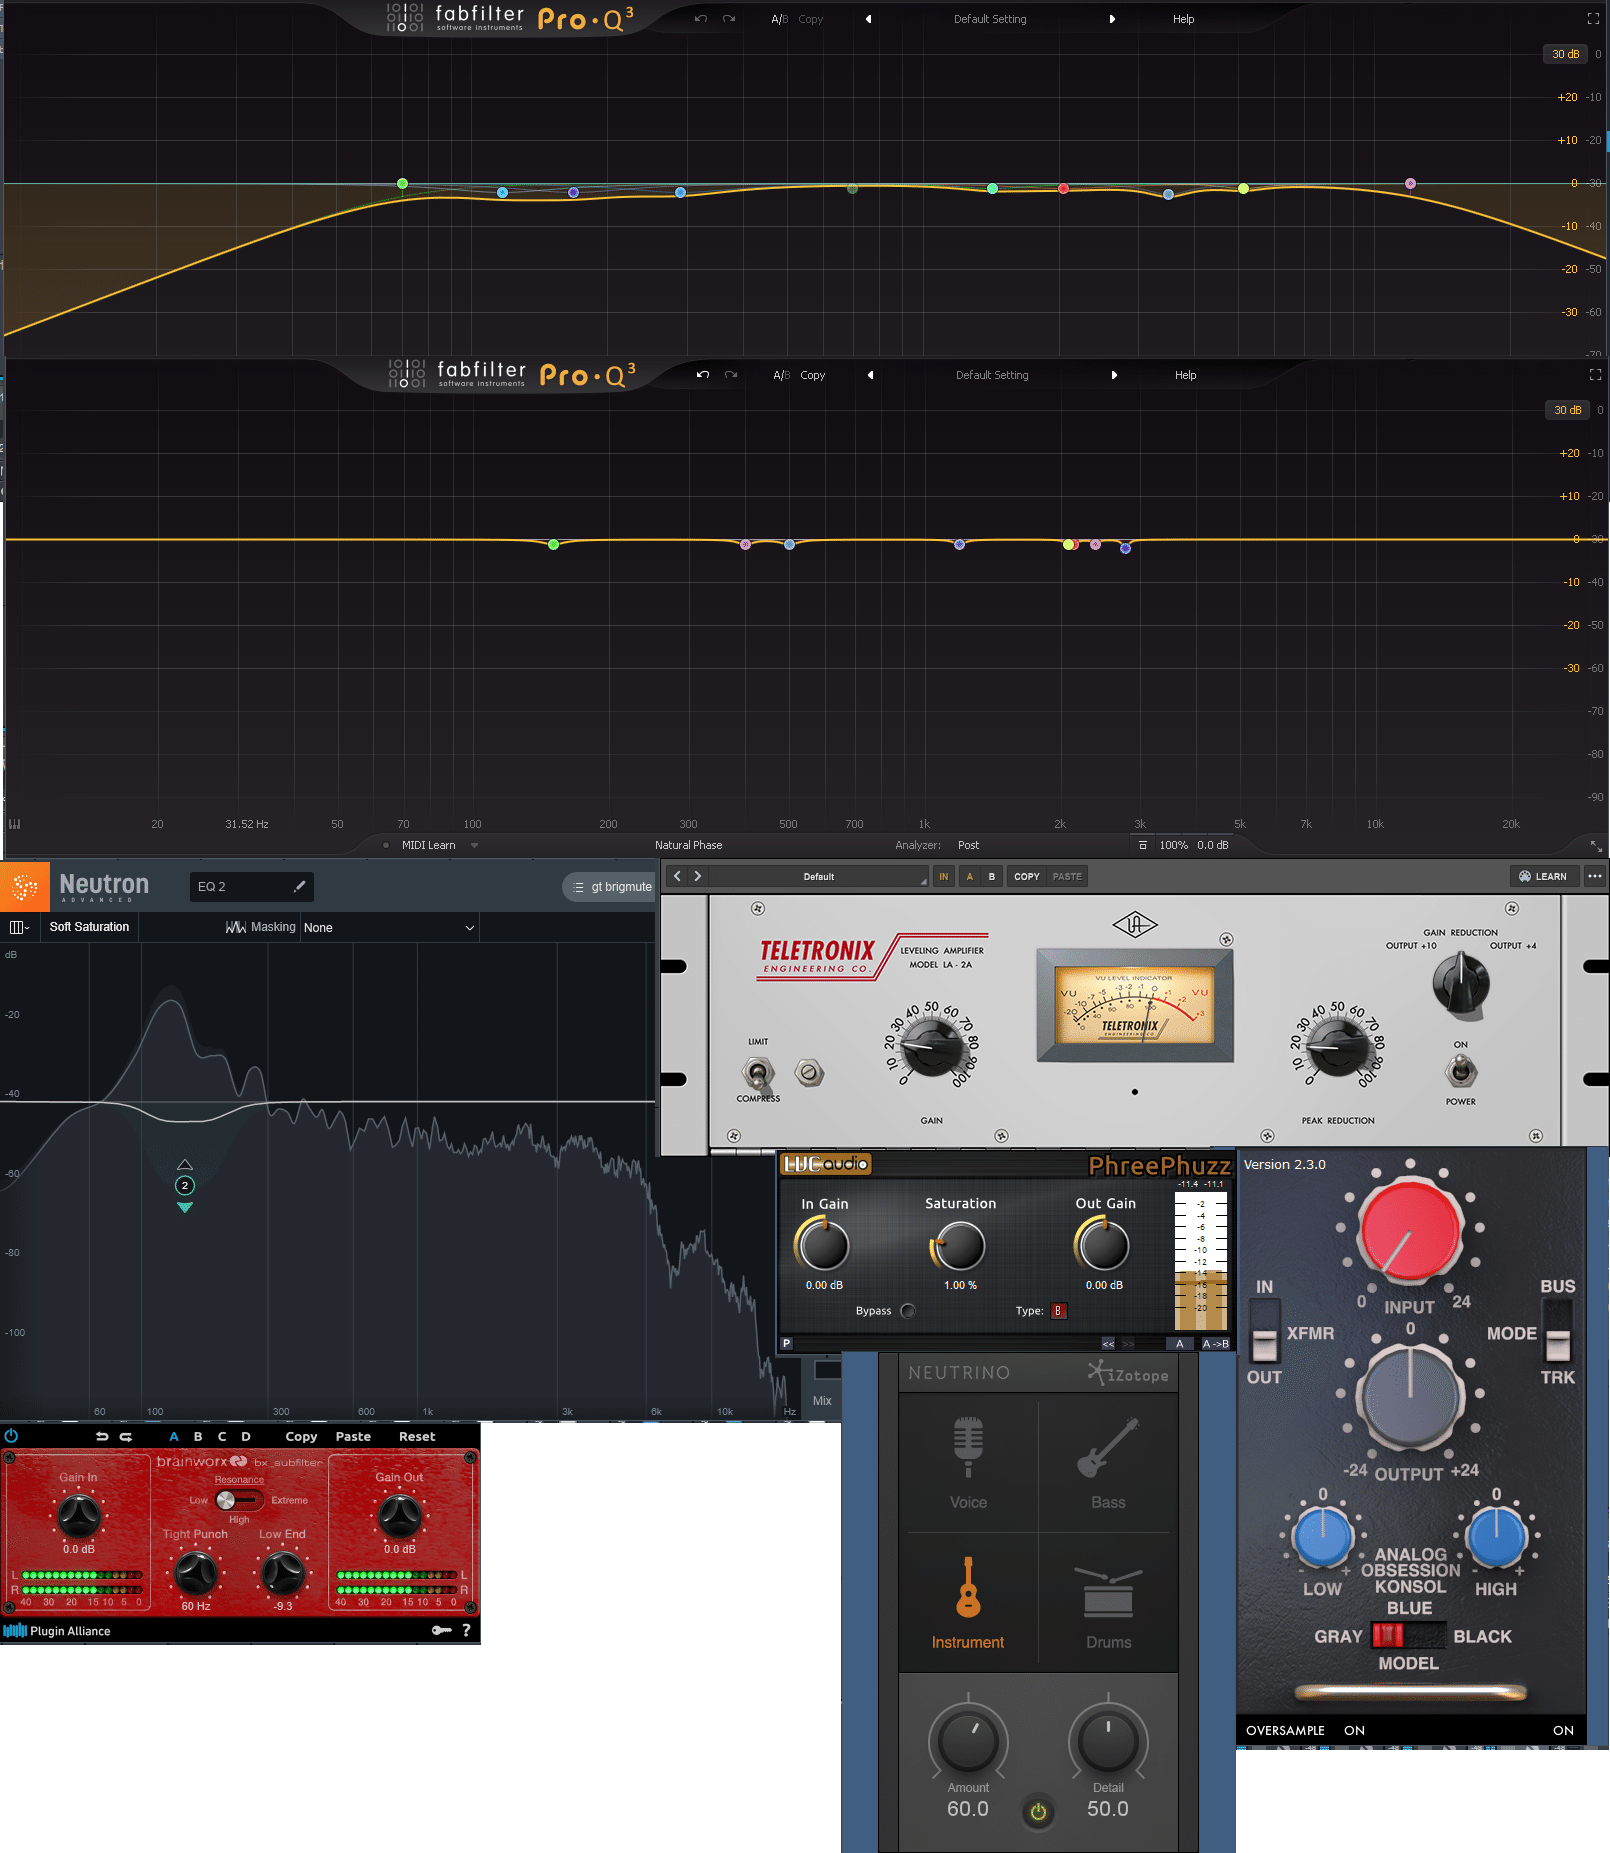The image size is (1610, 1853).
Task: Open the 30 dB display range in the second Pro-Q 3
Action: point(1567,410)
